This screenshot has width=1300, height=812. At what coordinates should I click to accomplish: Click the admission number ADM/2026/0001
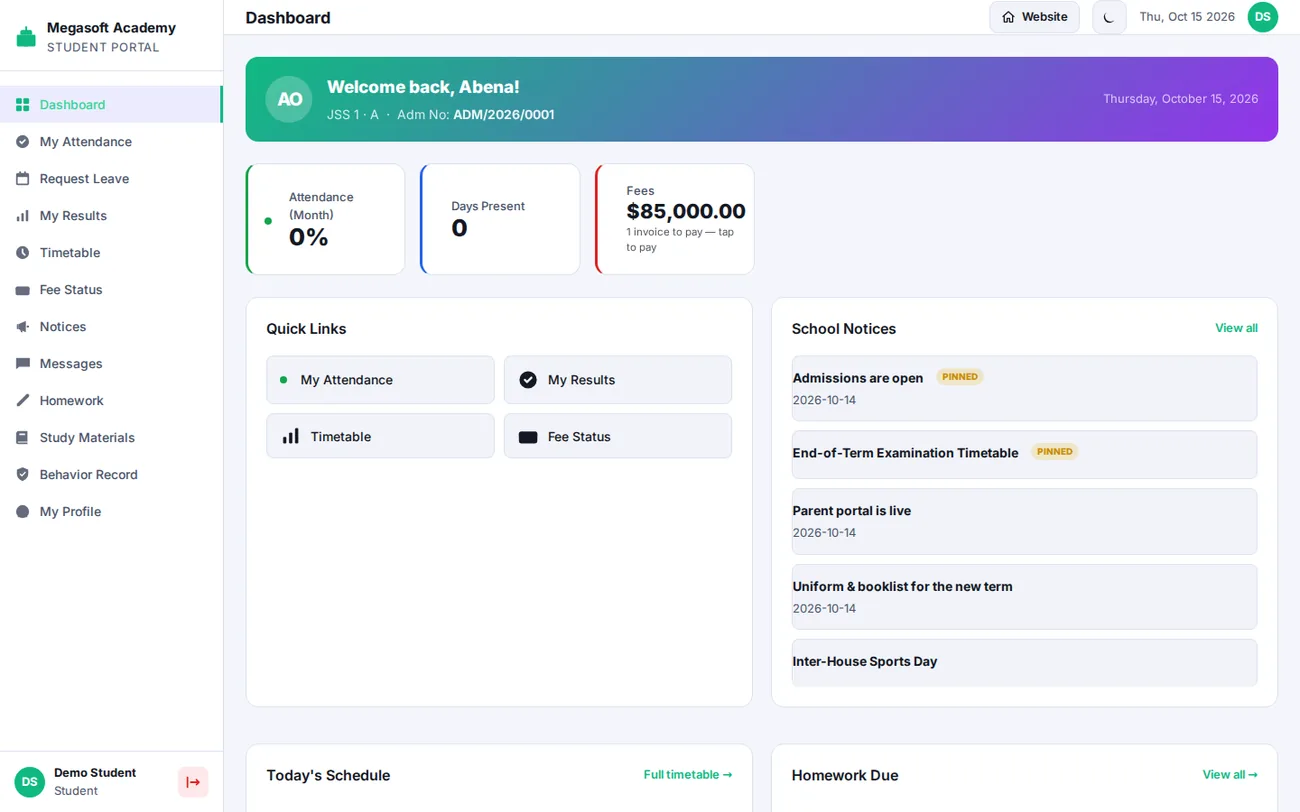point(504,115)
